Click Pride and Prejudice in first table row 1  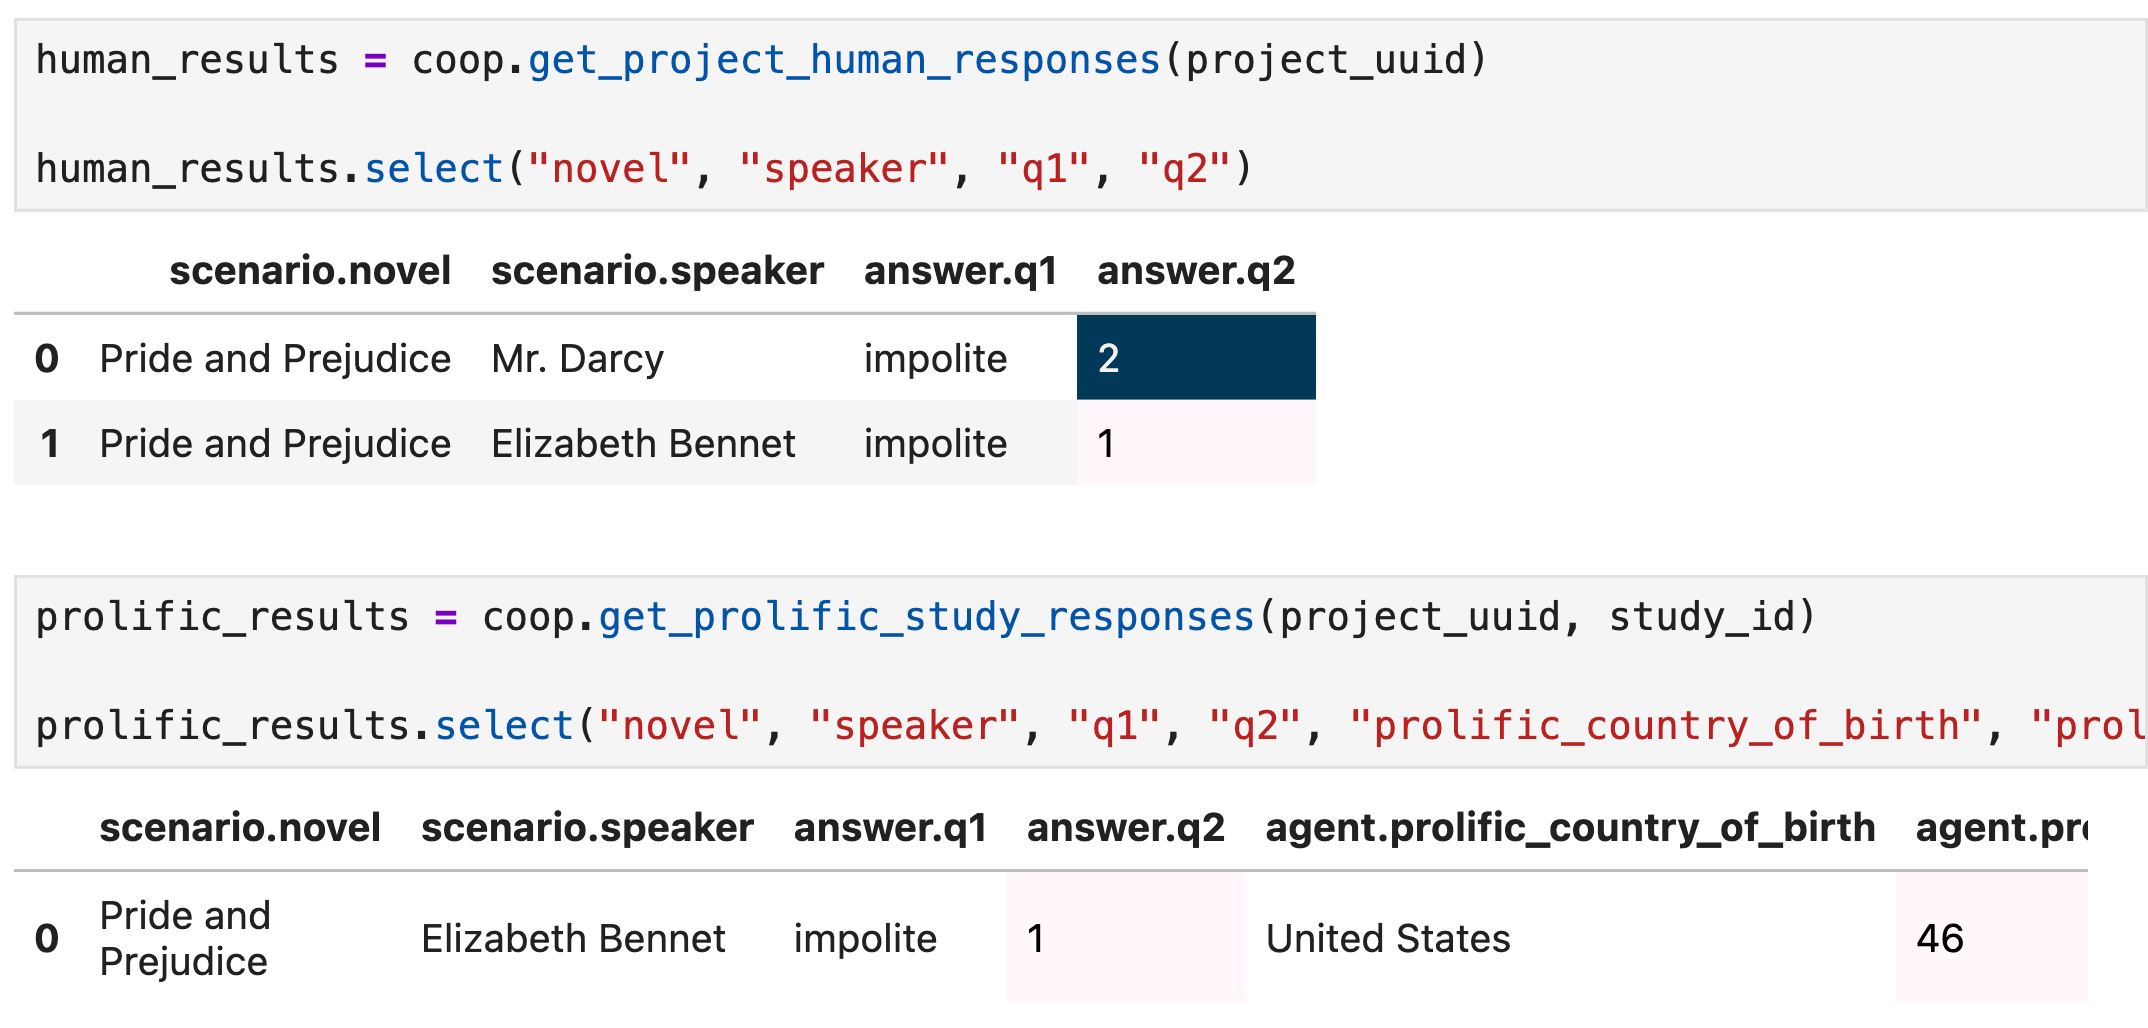click(275, 443)
